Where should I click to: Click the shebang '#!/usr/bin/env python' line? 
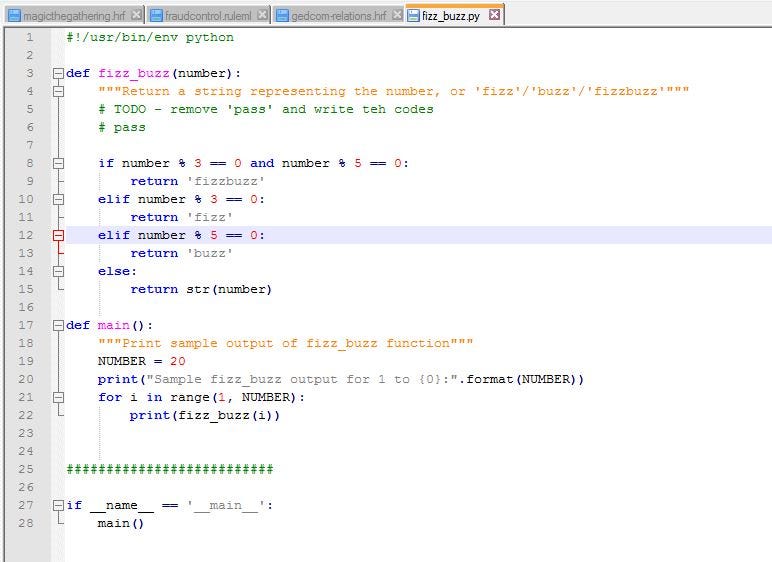point(150,37)
